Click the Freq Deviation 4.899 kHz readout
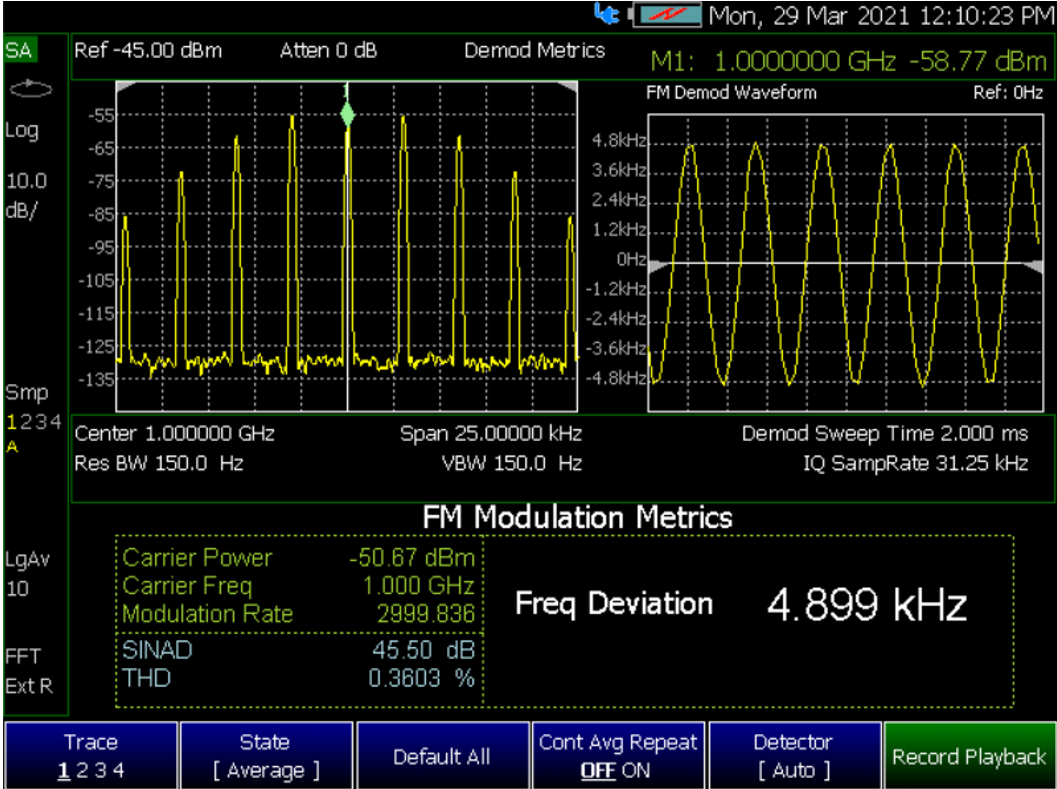 tap(742, 604)
